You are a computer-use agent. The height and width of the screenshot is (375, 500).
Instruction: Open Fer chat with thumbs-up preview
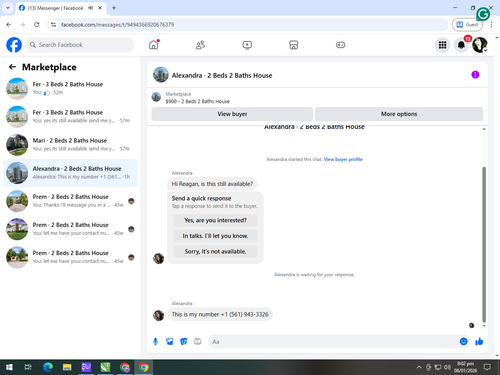click(70, 88)
